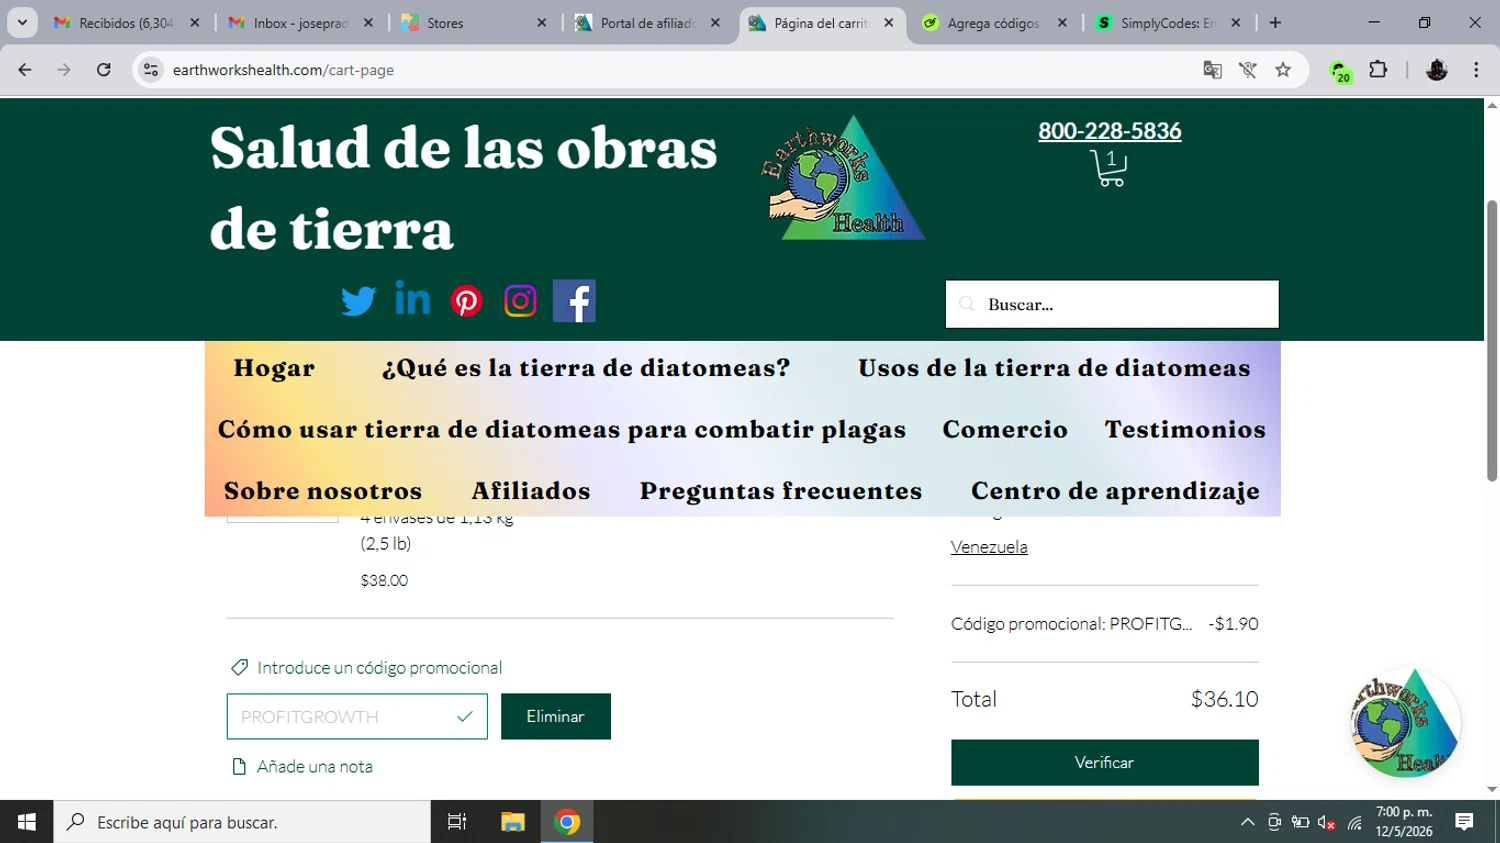Reload the current page

[x=104, y=70]
